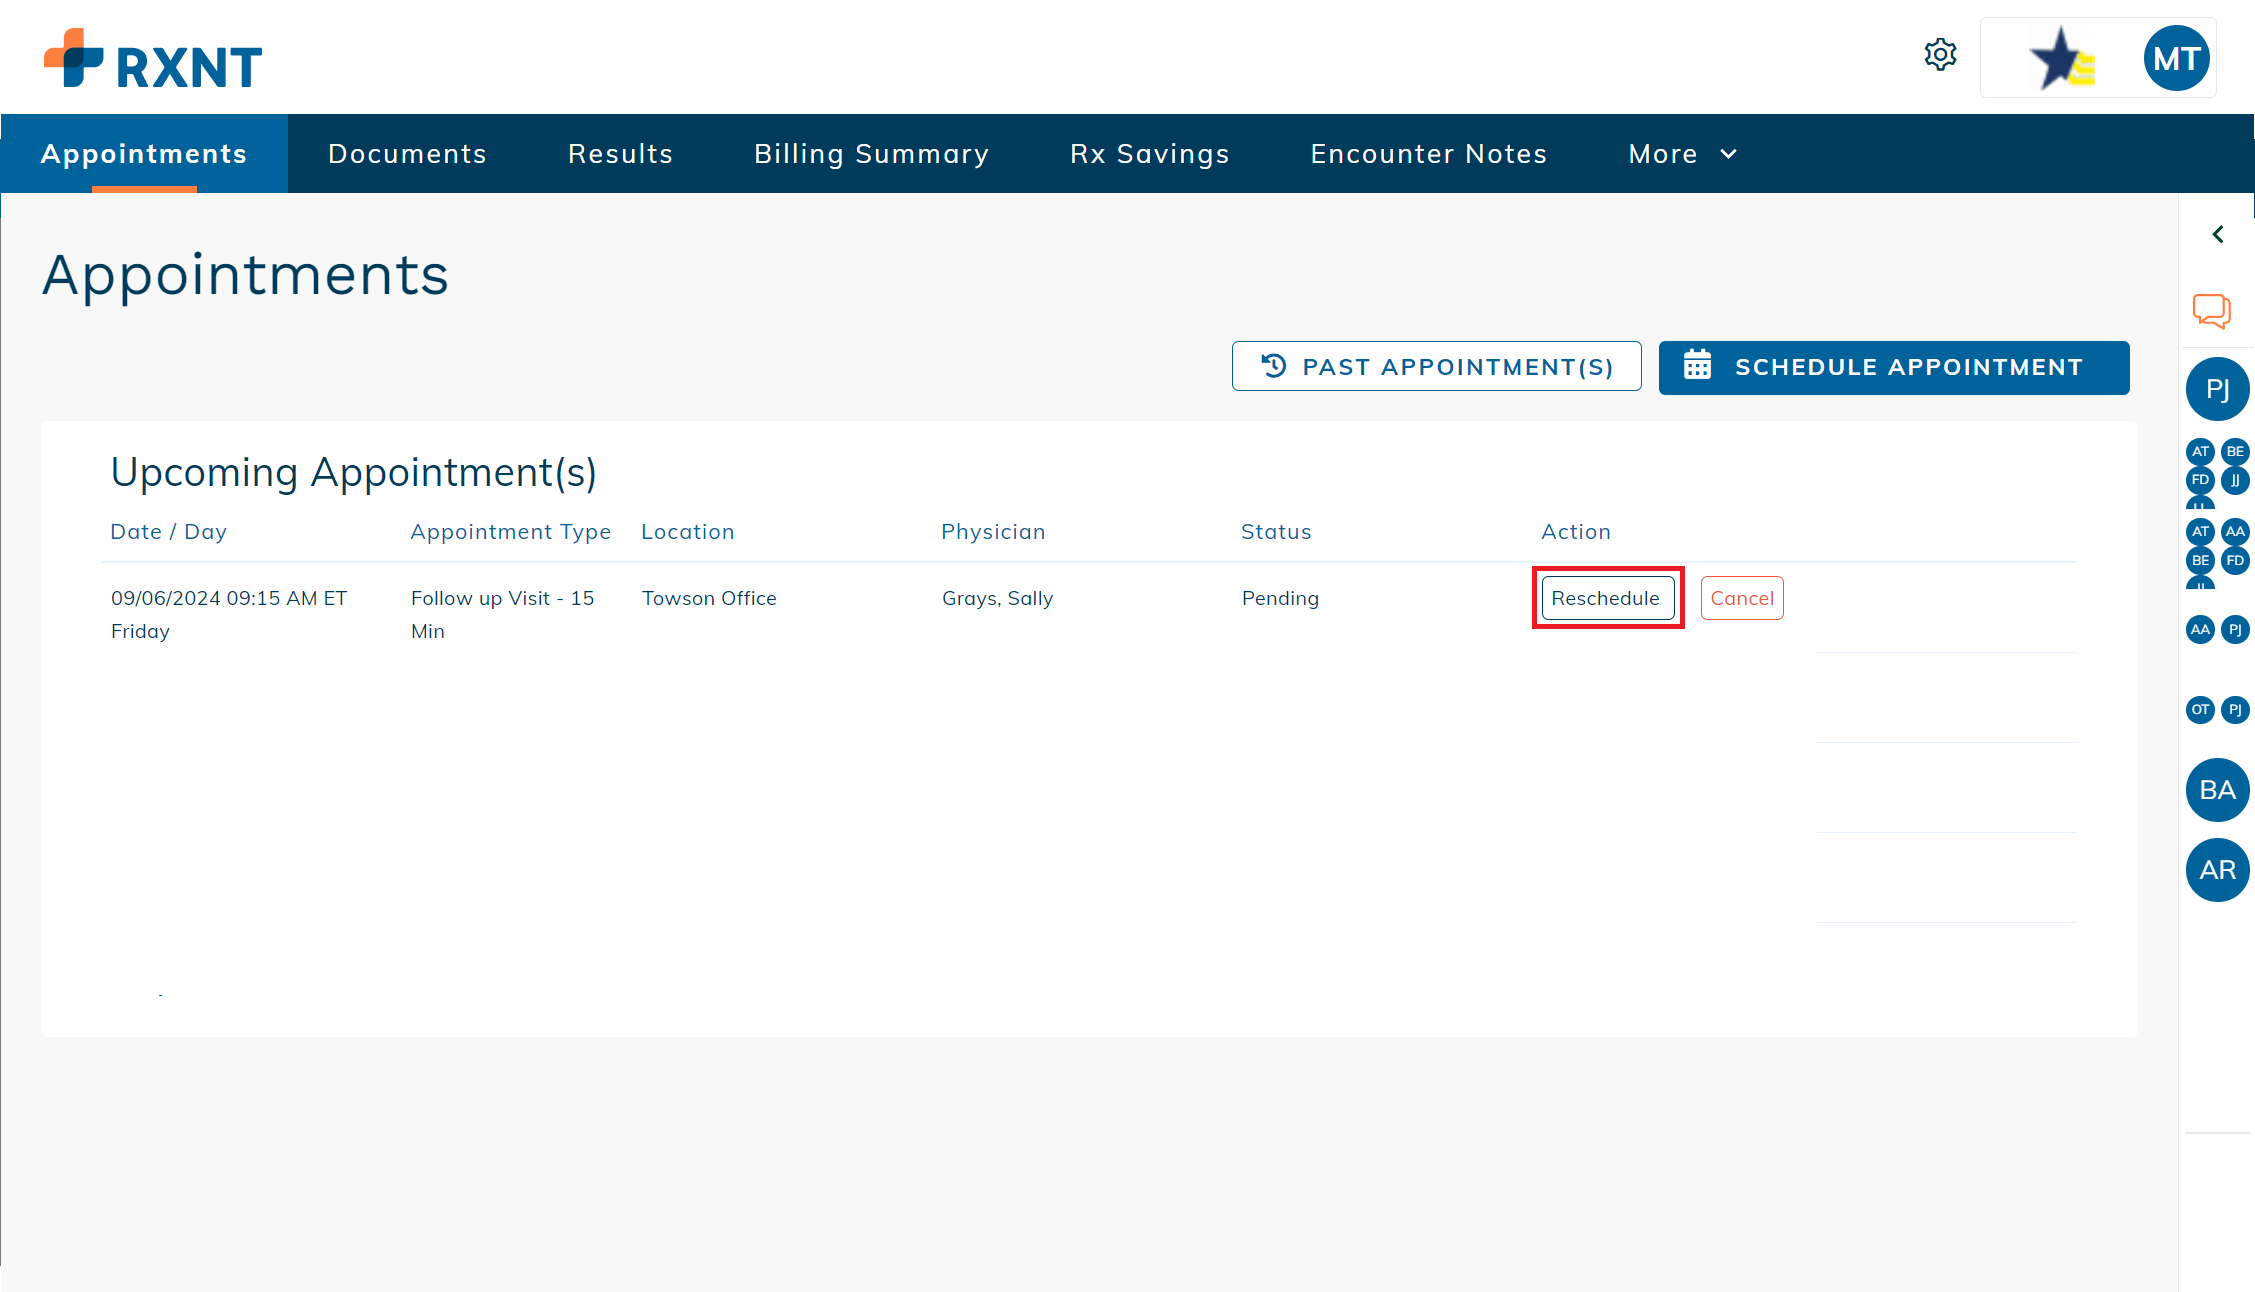Click the Date / Day column header
This screenshot has height=1292, width=2255.
coord(168,532)
